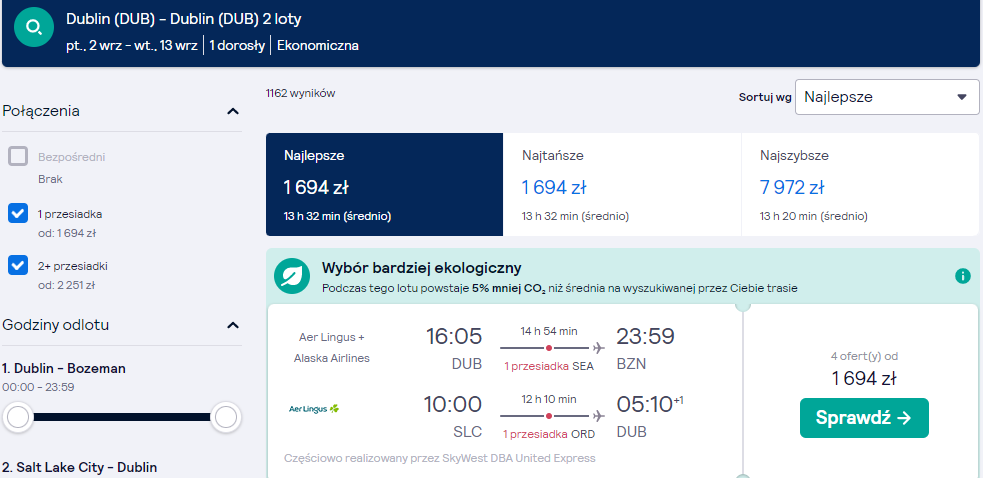
Task: Collapse the Połączenia filter section
Action: [233, 112]
